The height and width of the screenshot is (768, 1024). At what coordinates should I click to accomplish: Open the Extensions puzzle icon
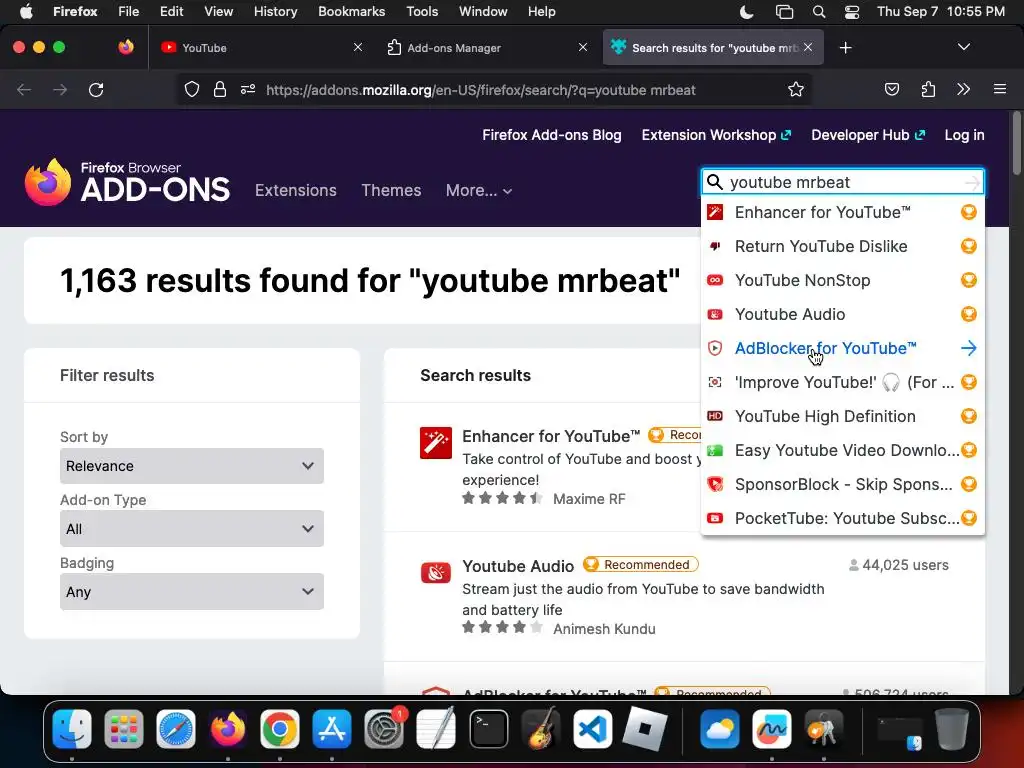point(928,89)
